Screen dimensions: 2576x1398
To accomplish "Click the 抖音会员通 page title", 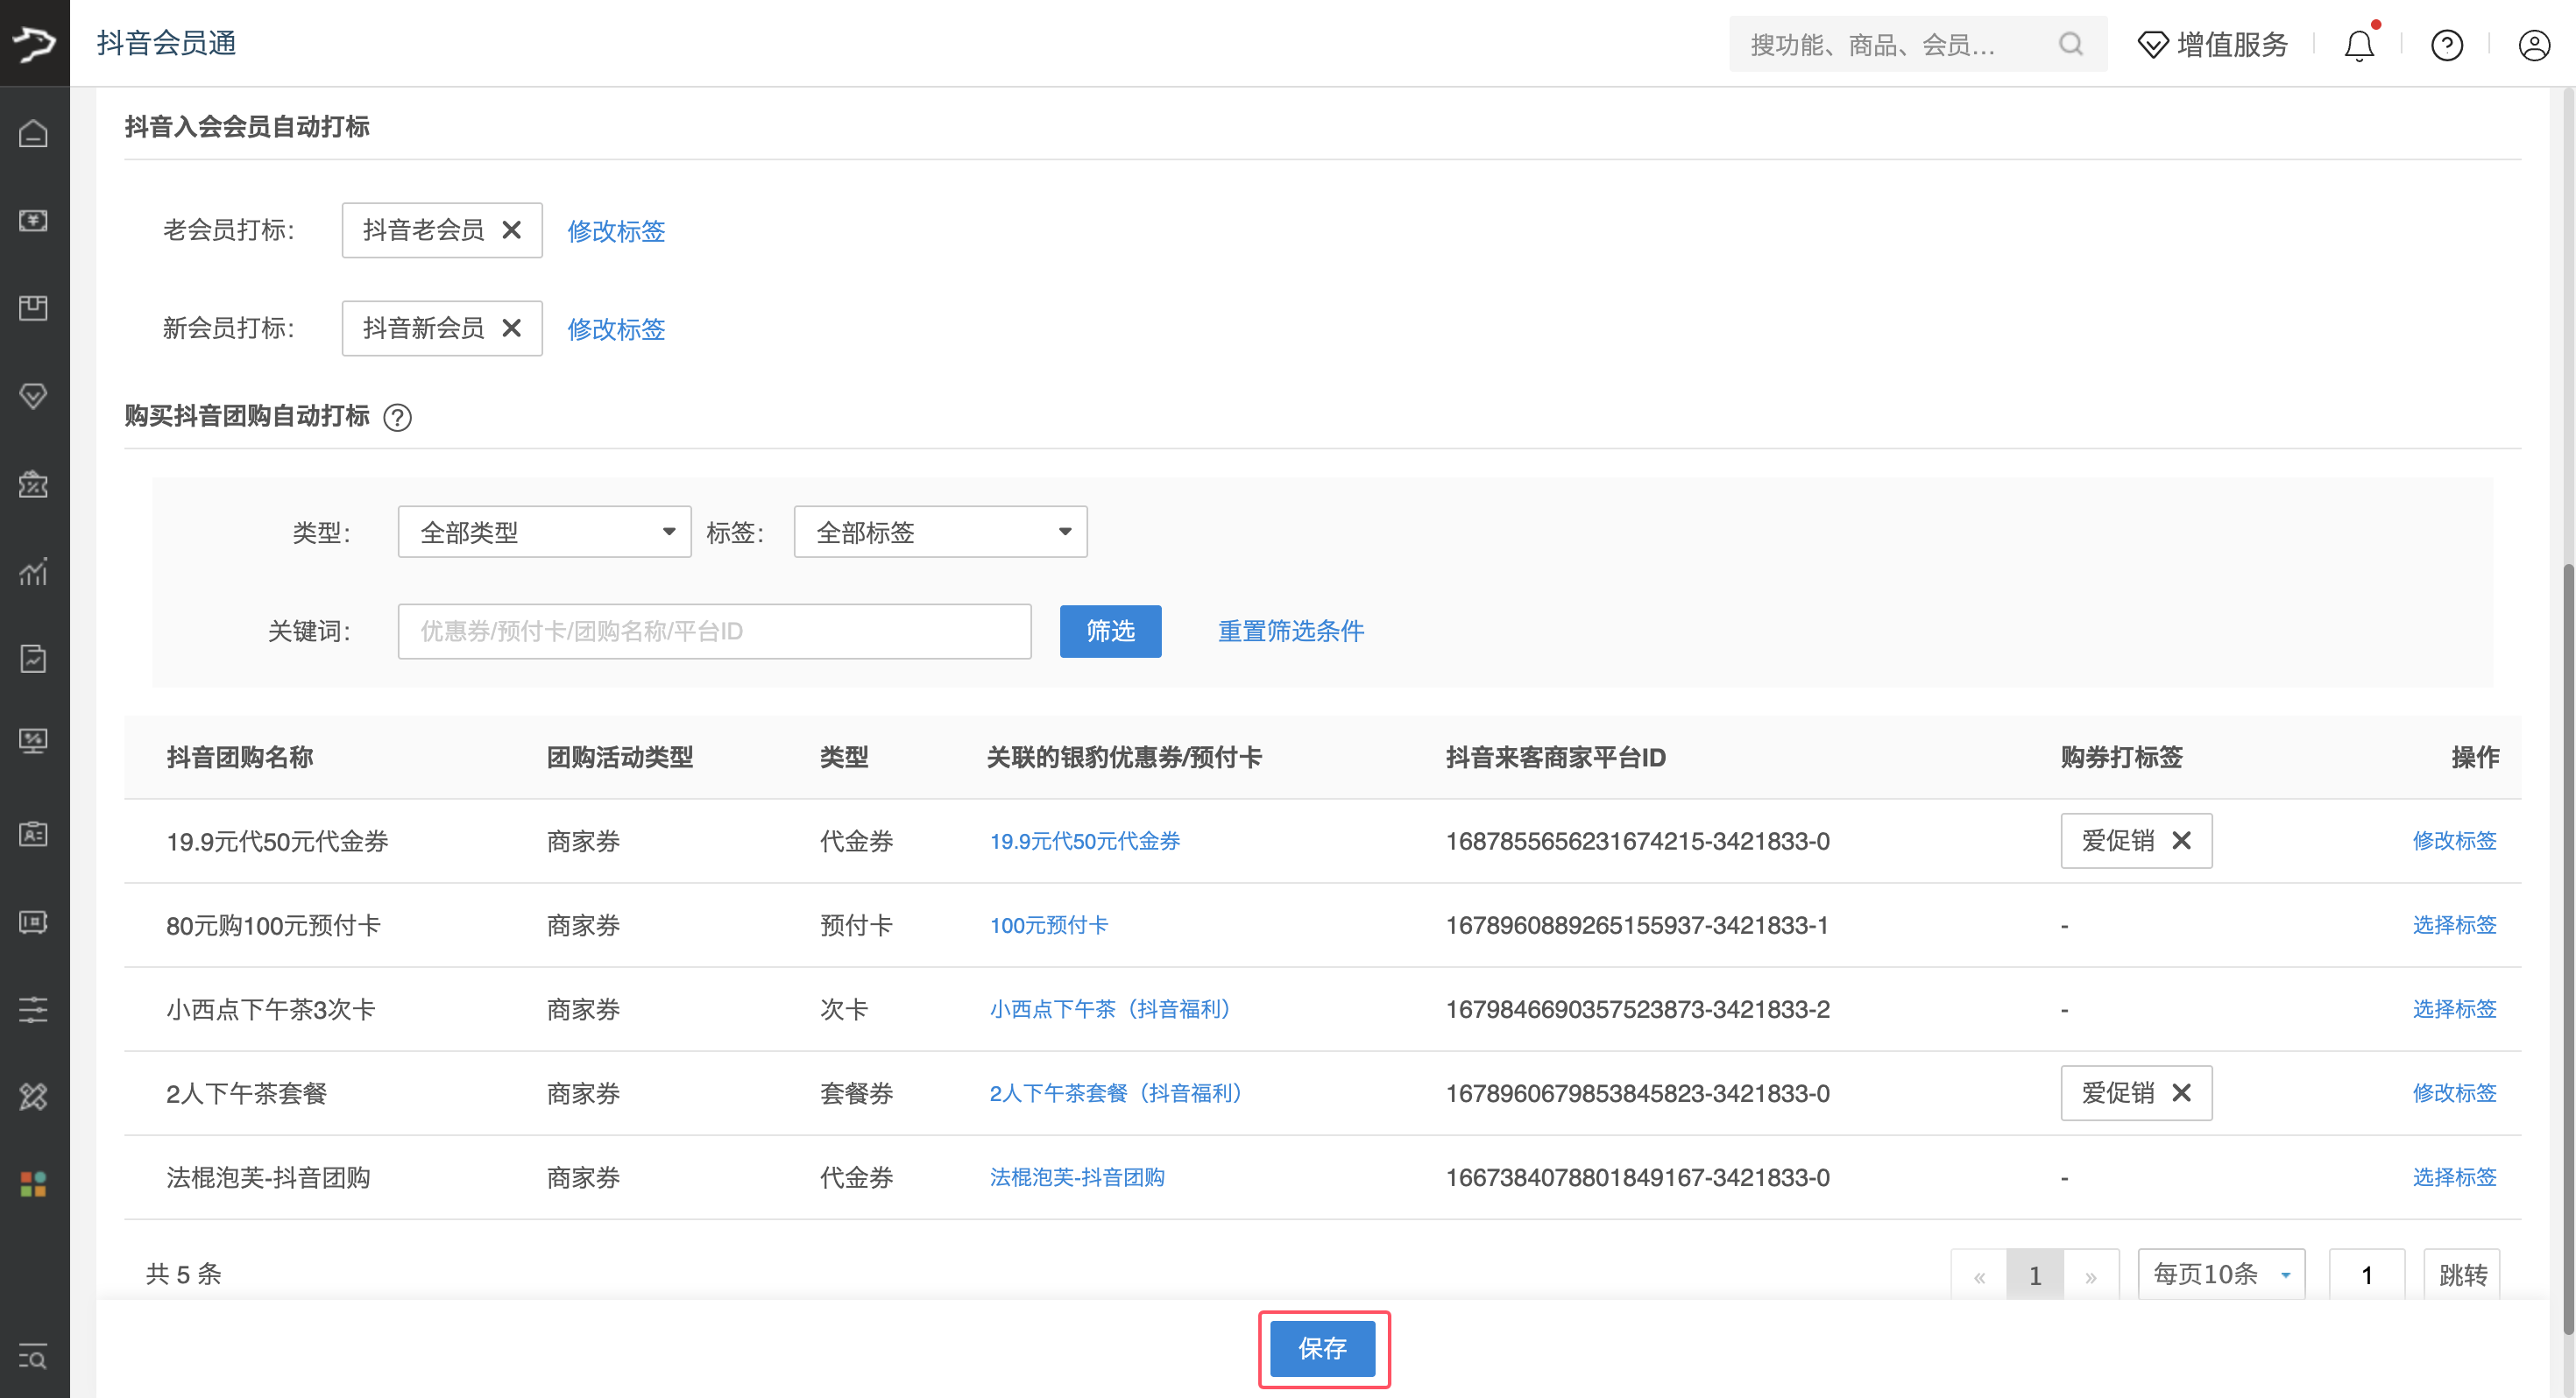I will point(166,43).
